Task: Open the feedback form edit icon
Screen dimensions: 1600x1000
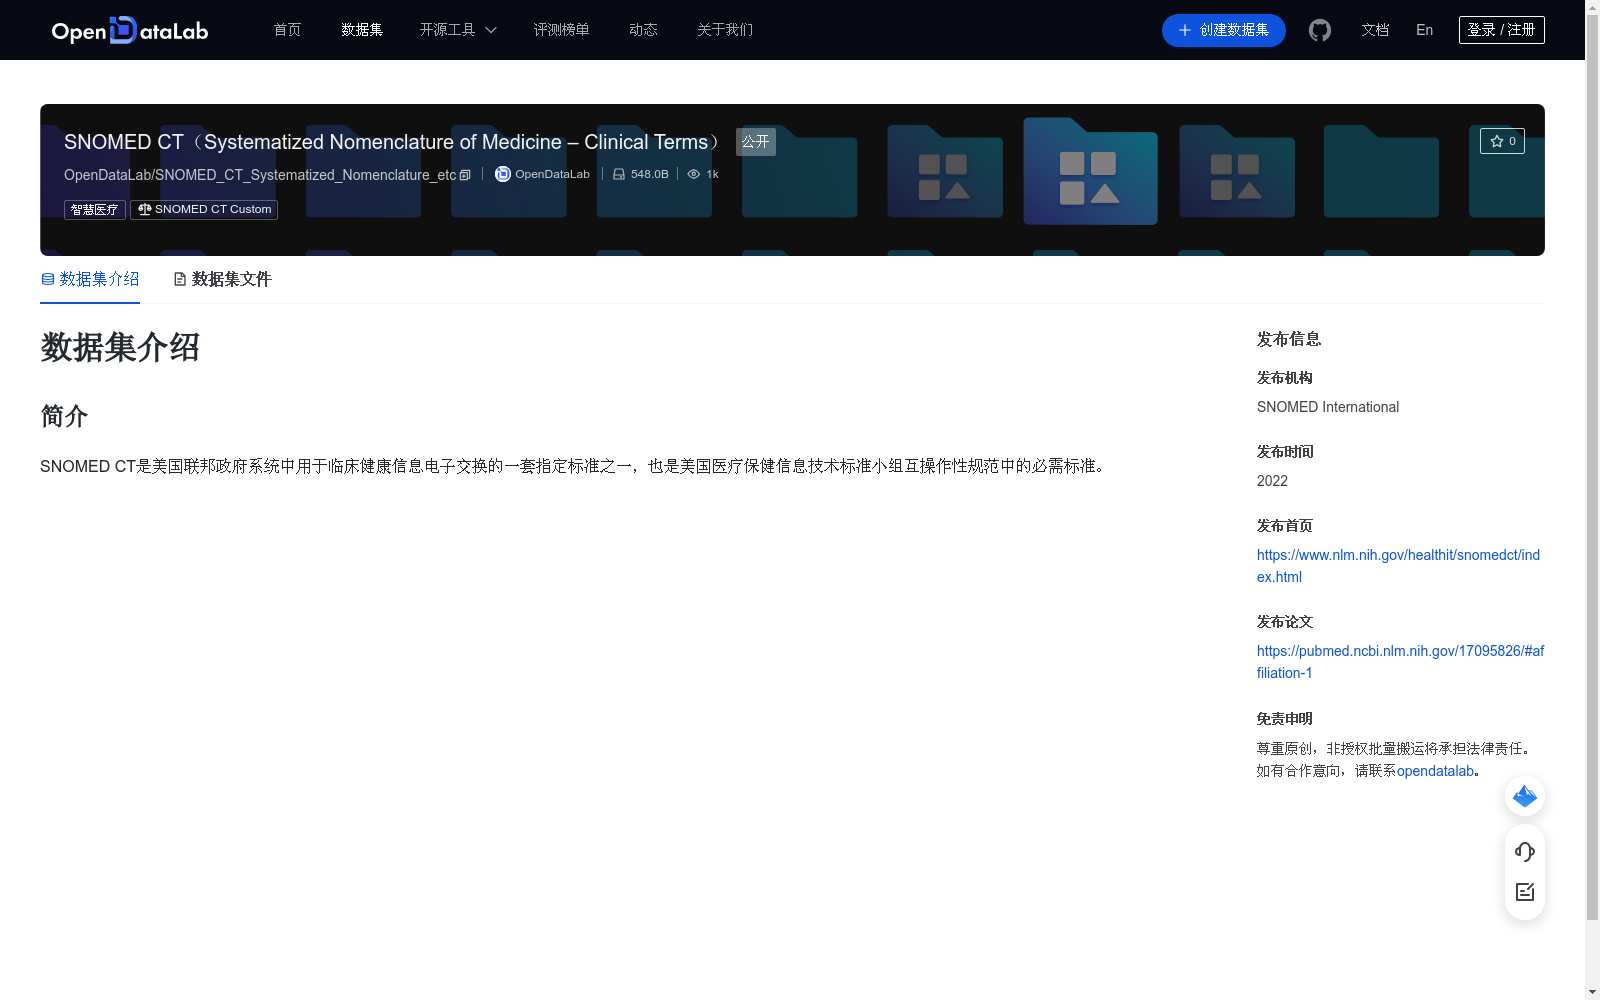Action: pos(1525,892)
